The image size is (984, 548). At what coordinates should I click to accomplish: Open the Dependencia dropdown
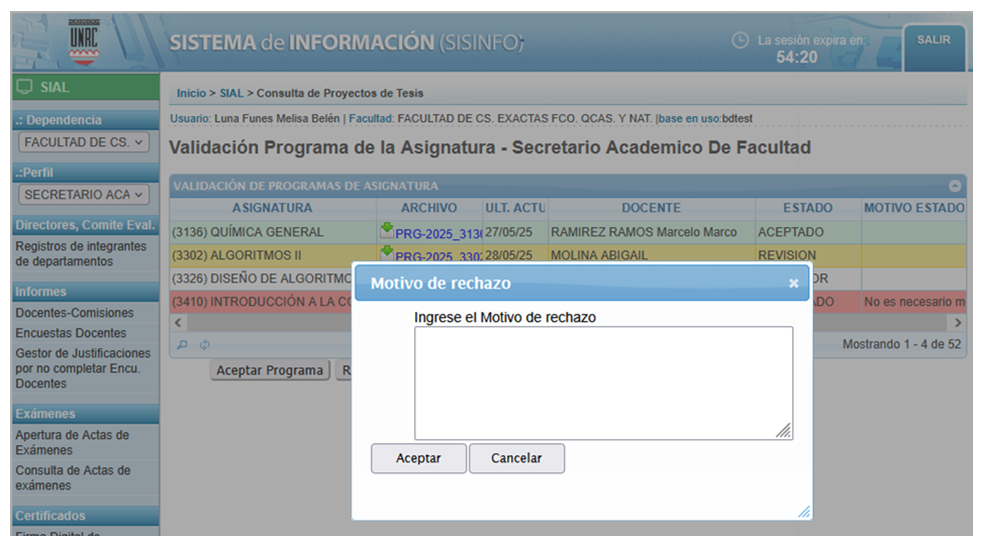click(85, 143)
